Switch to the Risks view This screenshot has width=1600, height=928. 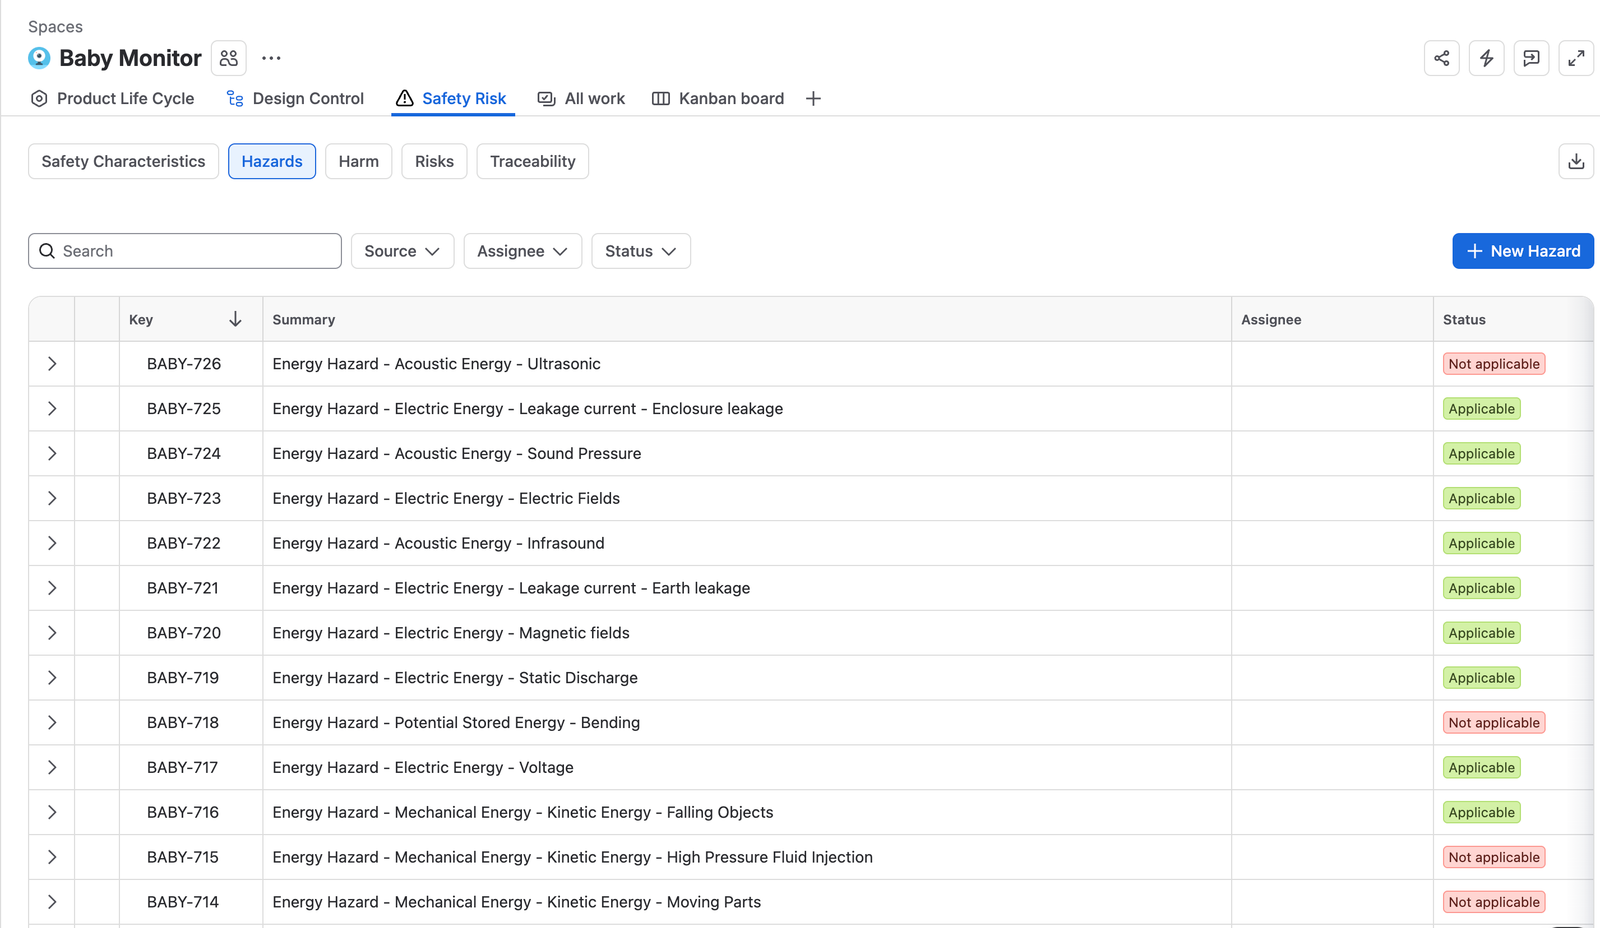[x=434, y=161]
